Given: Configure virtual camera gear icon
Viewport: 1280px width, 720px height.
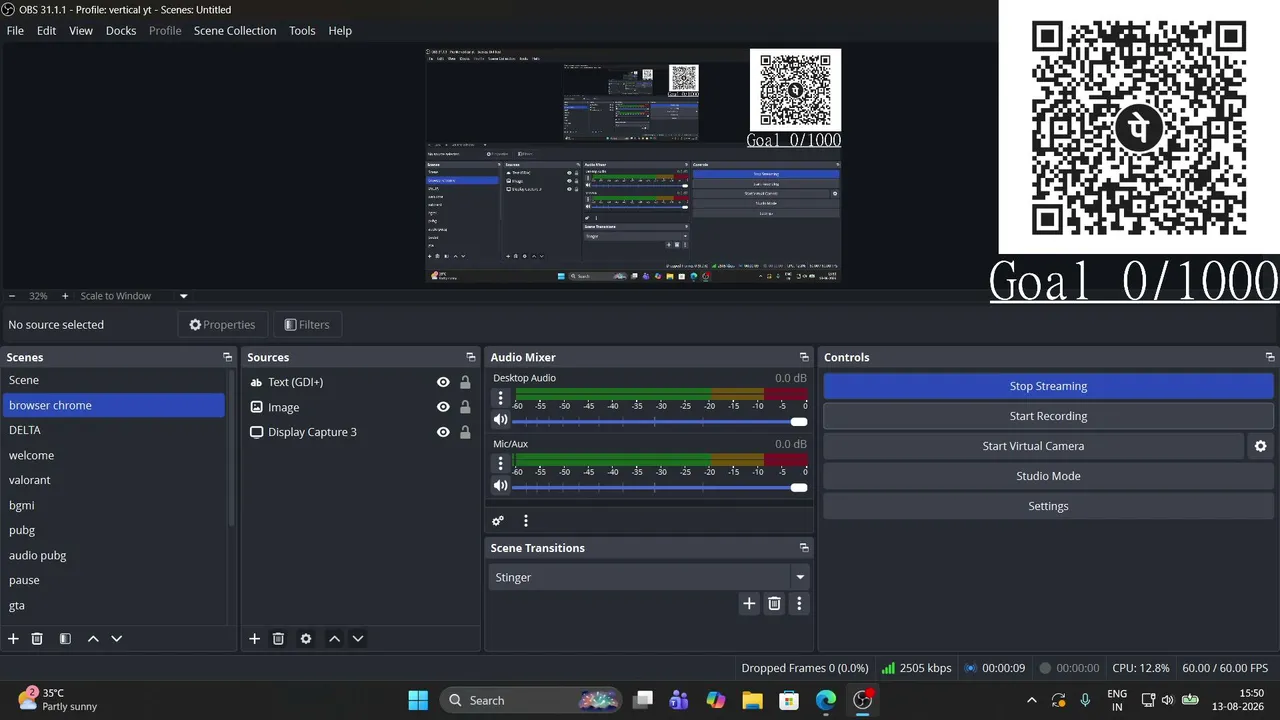Looking at the screenshot, I should click(1261, 446).
